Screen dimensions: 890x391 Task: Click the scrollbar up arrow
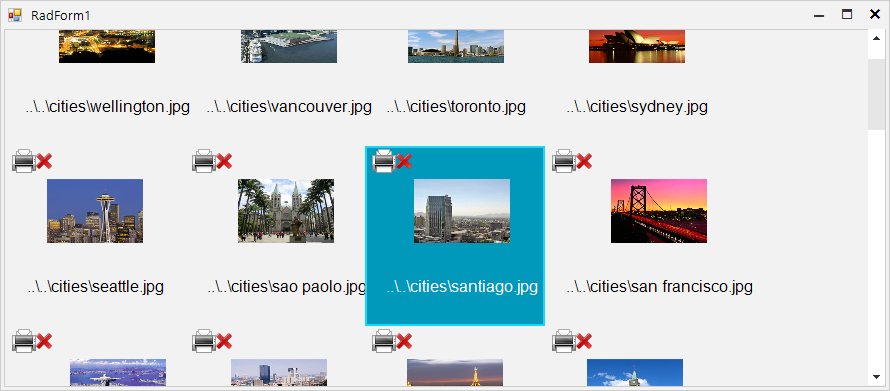(876, 37)
